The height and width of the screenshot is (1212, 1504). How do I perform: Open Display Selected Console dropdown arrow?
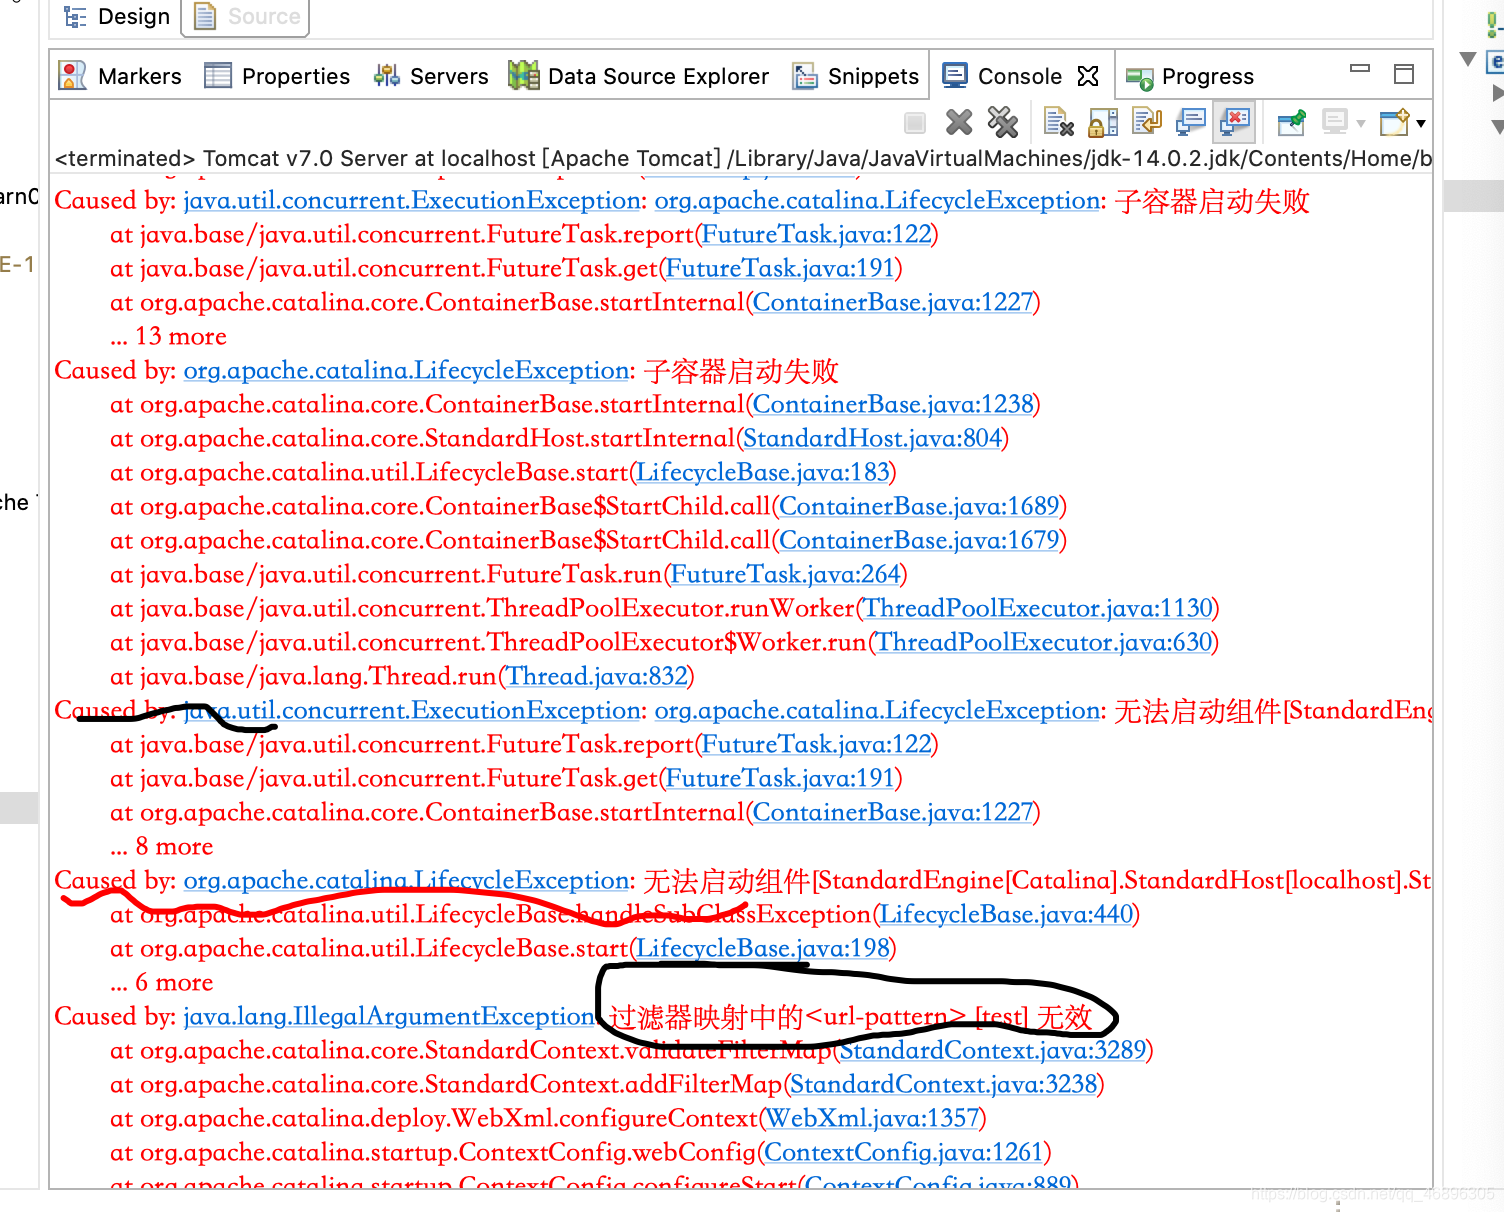(1361, 124)
